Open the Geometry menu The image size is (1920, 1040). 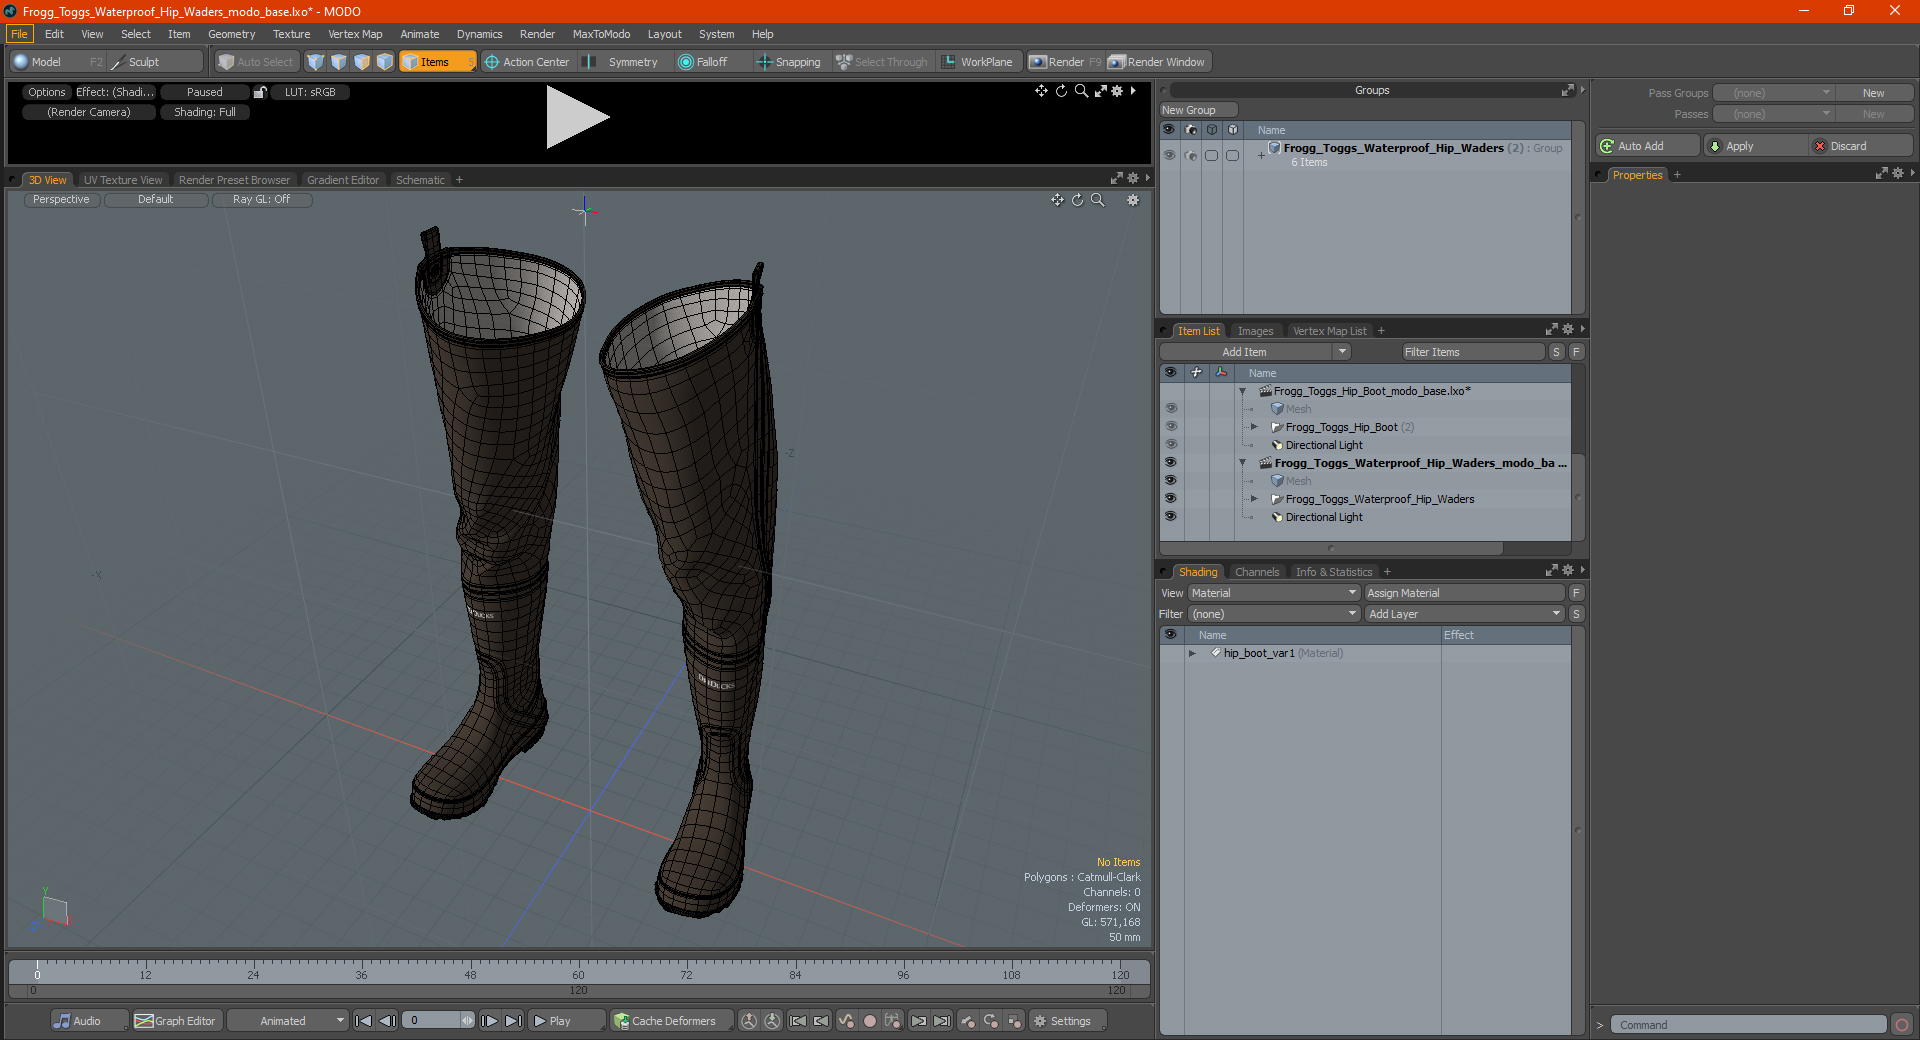tap(232, 34)
